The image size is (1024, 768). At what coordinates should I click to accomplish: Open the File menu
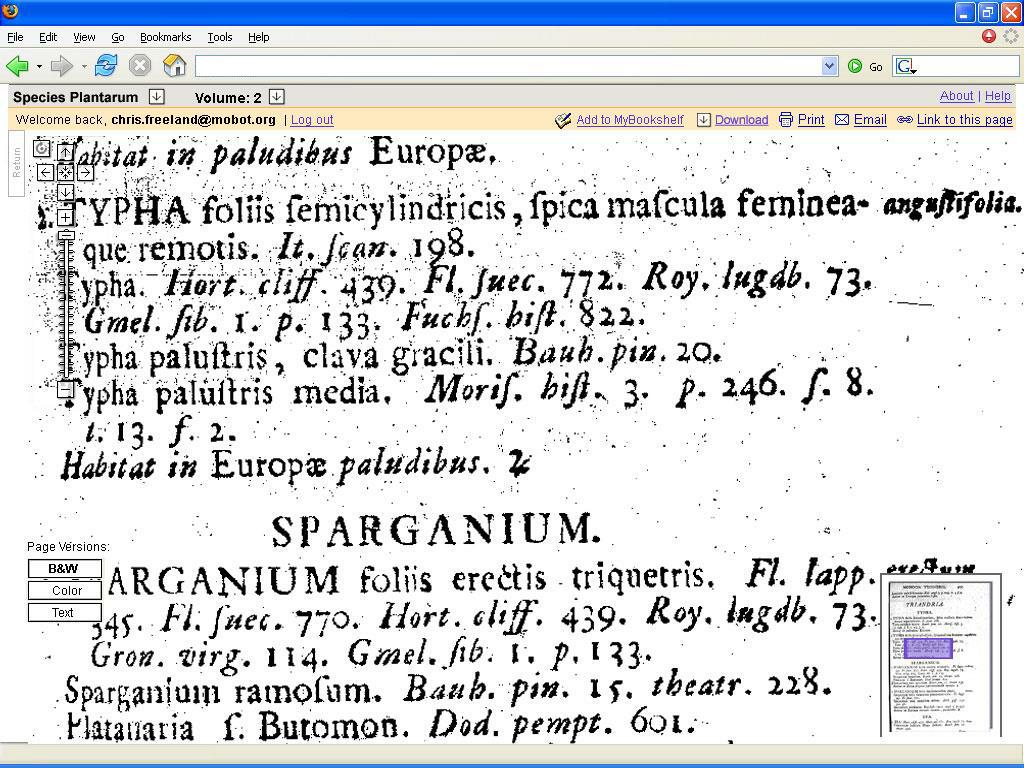(15, 37)
